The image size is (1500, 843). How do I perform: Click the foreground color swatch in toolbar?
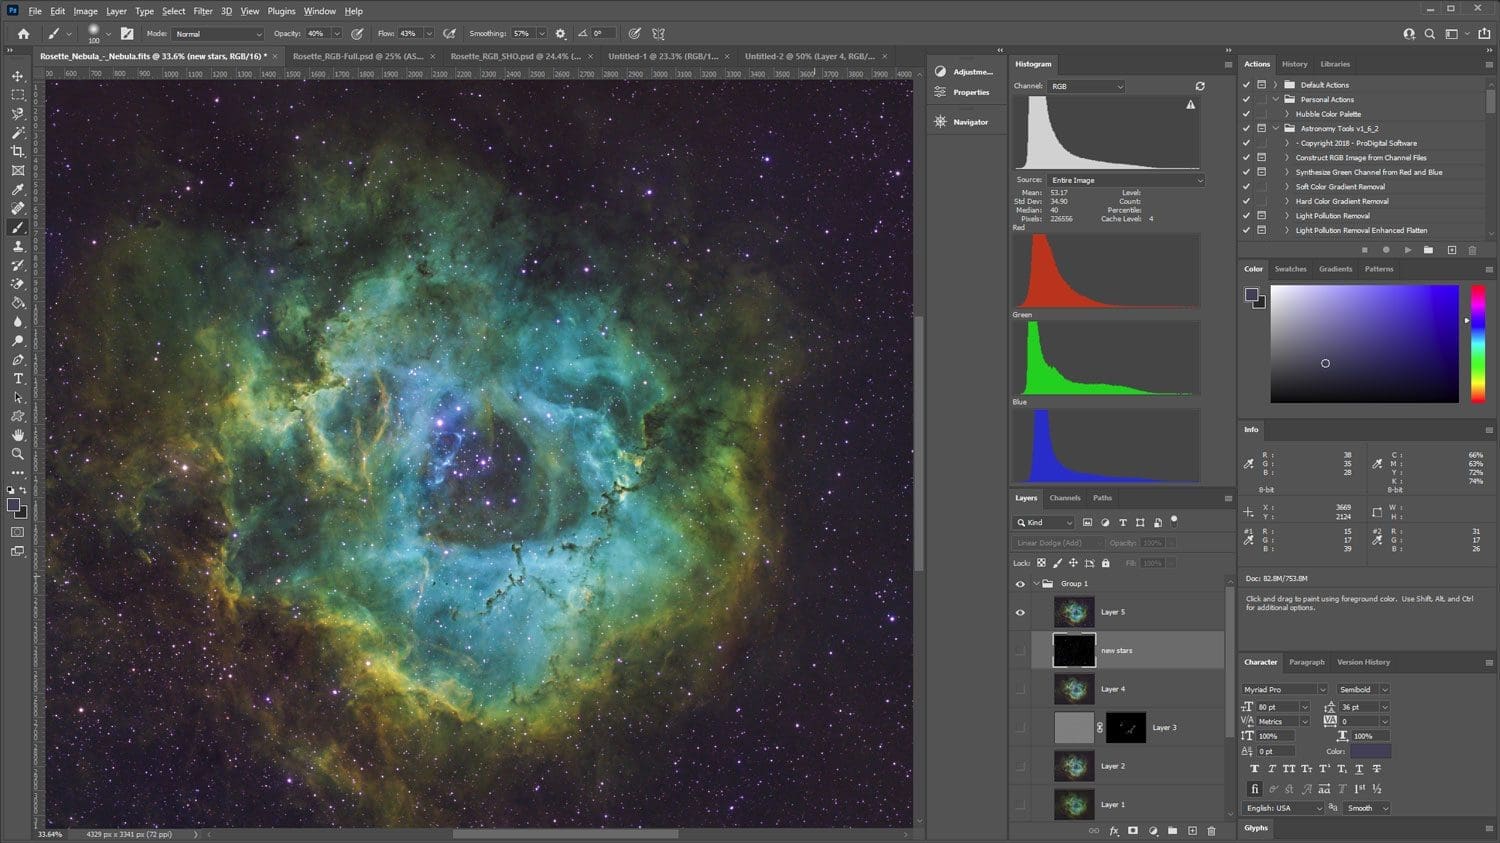(13, 505)
